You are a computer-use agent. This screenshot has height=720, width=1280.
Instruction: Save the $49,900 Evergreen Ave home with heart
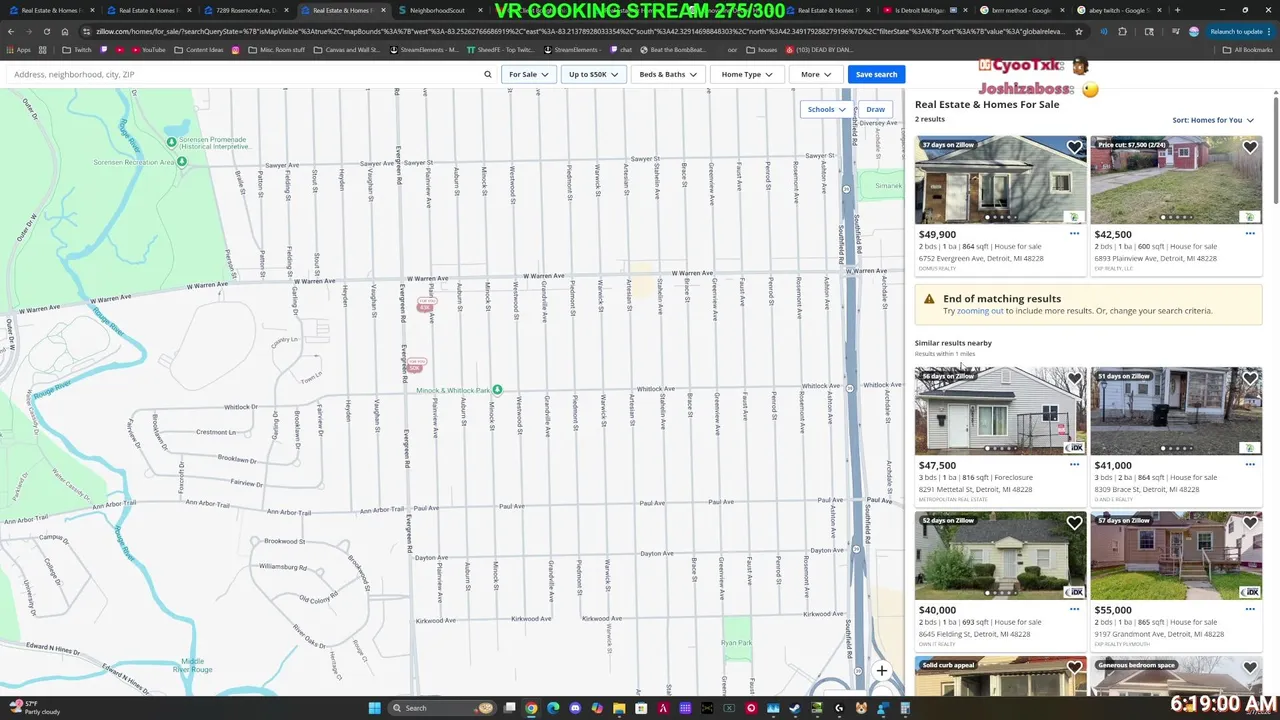coord(1074,147)
